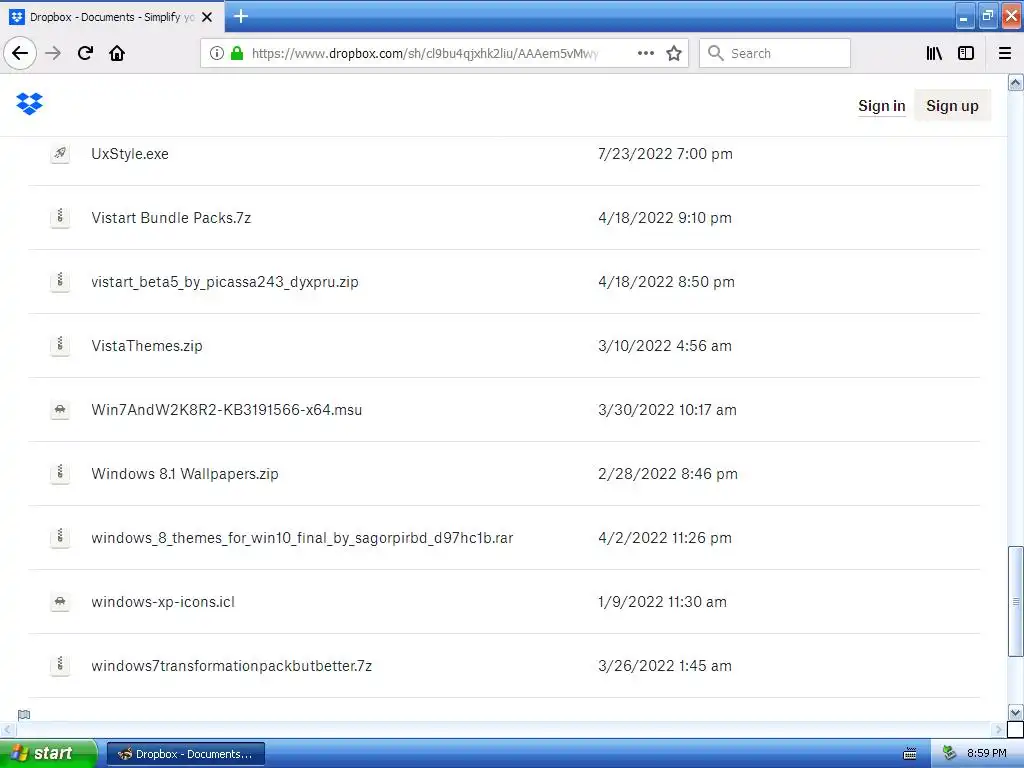Image resolution: width=1024 pixels, height=768 pixels.
Task: Click archive icon beside VistaThemes.zip
Action: 60,345
